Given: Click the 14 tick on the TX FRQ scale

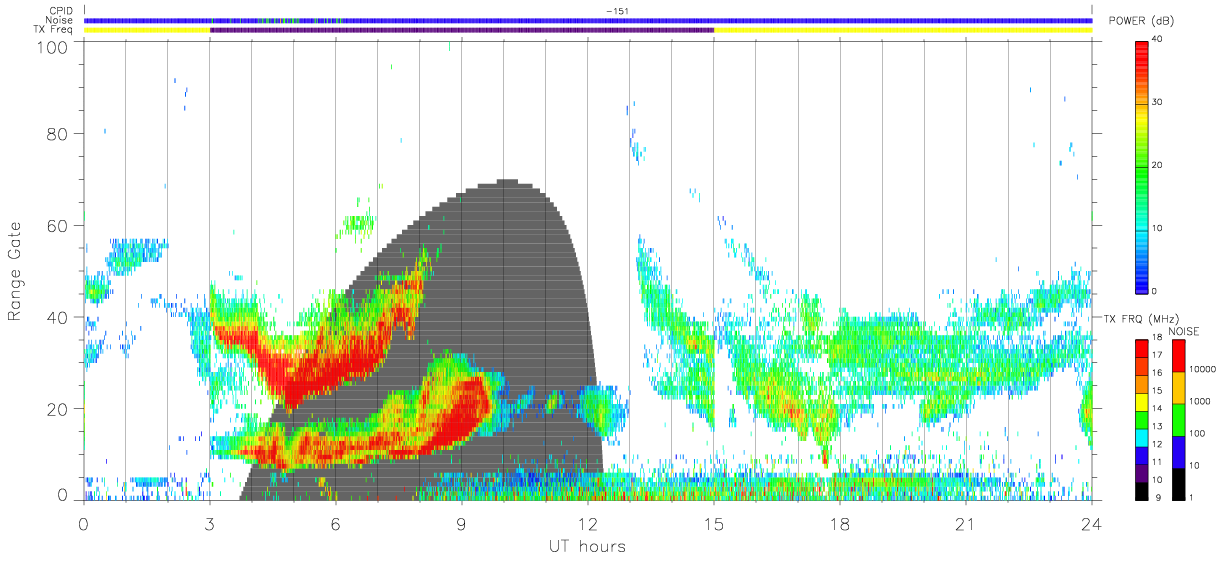Looking at the screenshot, I should pyautogui.click(x=1159, y=409).
